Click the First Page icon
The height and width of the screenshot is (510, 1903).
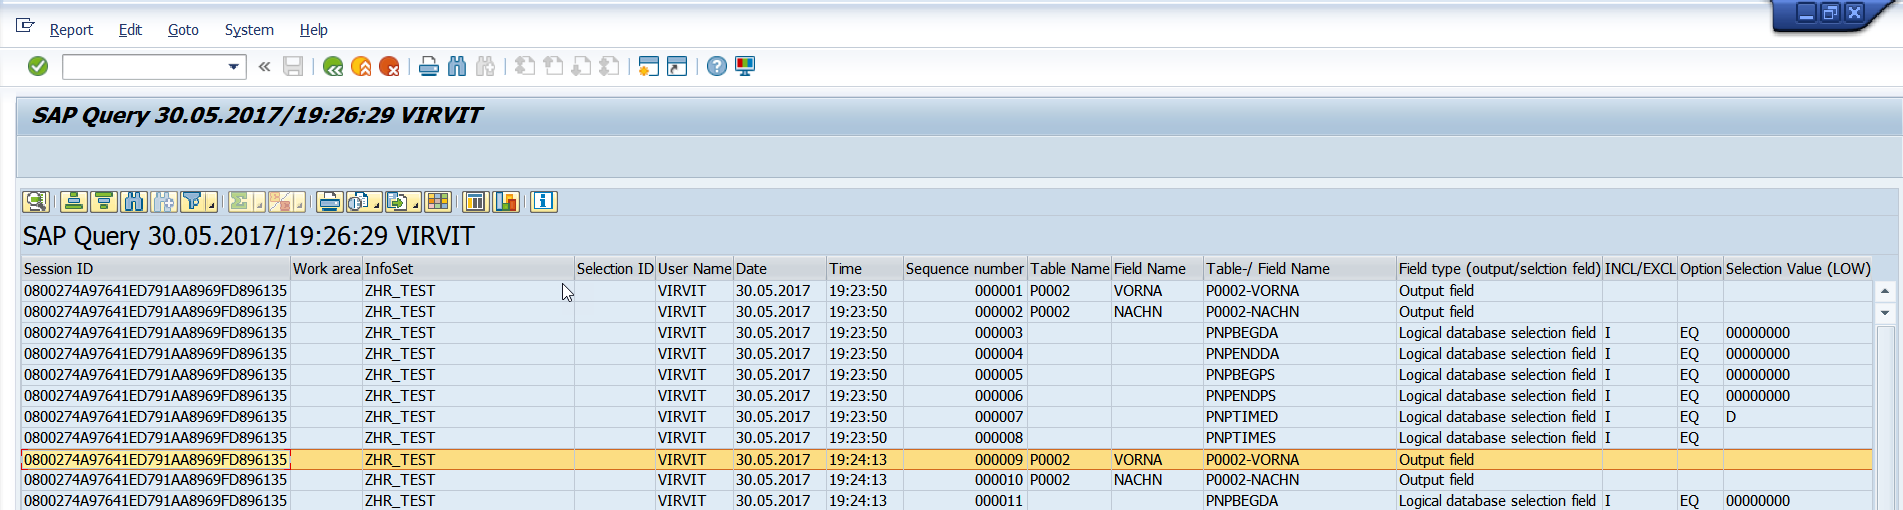(525, 66)
